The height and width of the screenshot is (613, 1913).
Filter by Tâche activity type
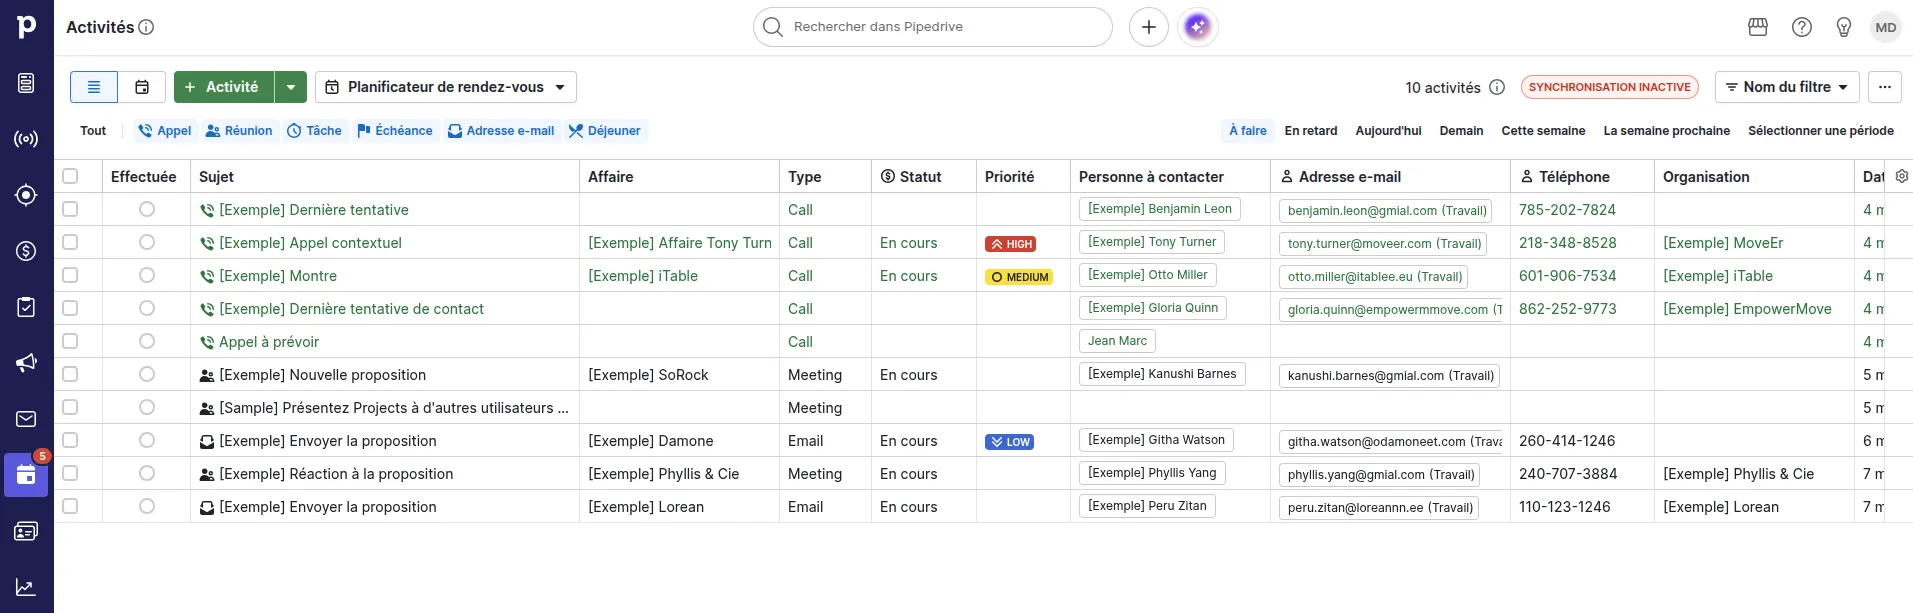314,131
